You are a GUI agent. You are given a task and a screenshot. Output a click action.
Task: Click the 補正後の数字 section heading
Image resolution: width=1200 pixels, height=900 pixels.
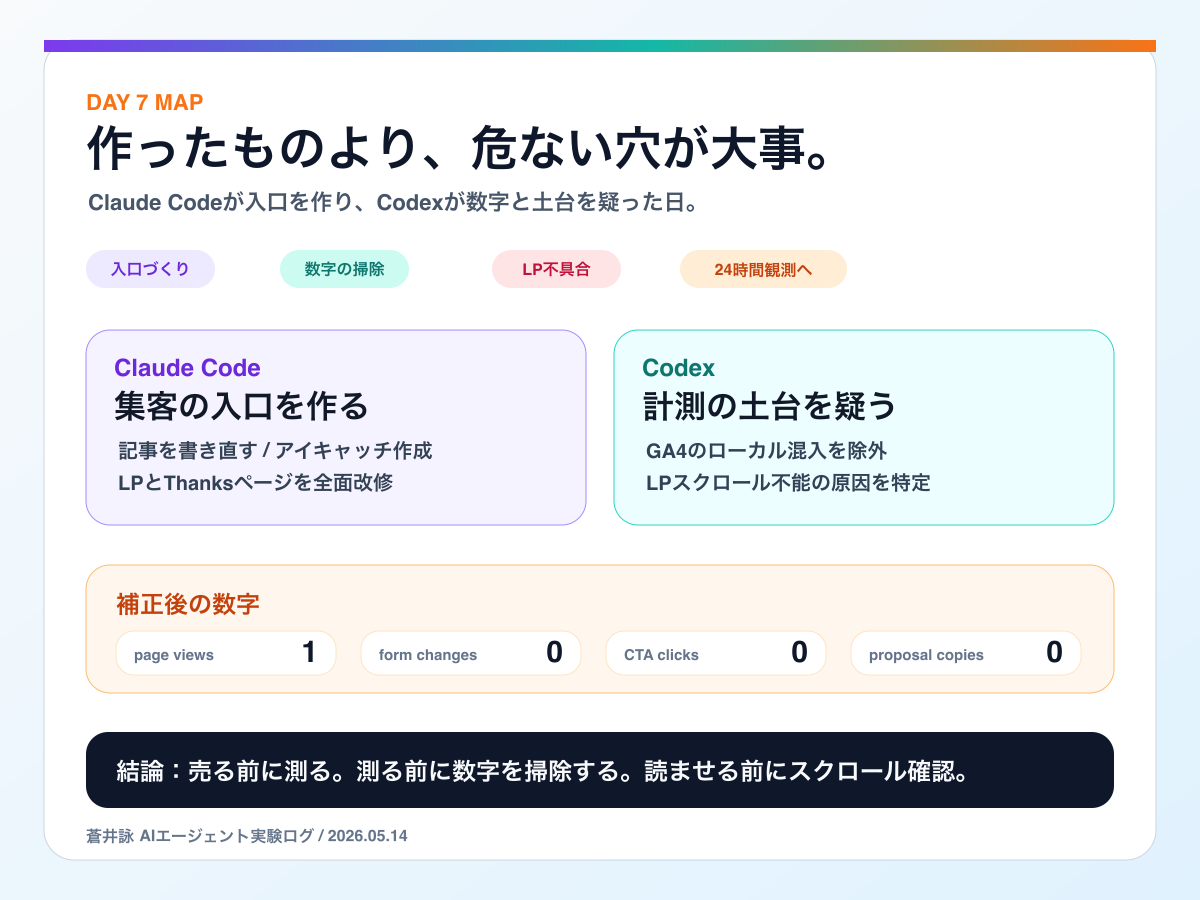point(187,604)
